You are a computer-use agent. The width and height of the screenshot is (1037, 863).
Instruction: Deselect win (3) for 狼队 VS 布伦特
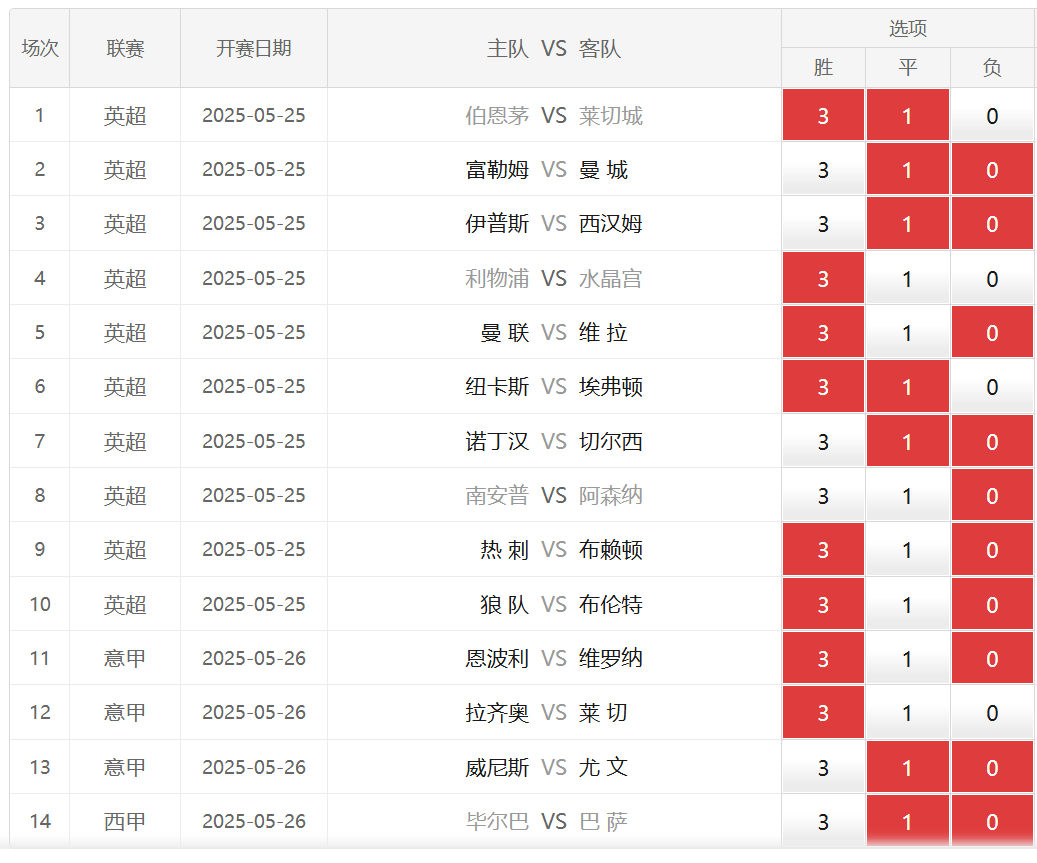pyautogui.click(x=823, y=604)
